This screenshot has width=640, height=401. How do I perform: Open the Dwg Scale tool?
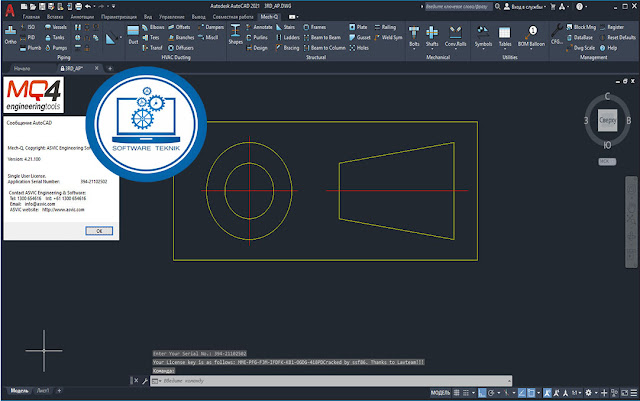580,48
